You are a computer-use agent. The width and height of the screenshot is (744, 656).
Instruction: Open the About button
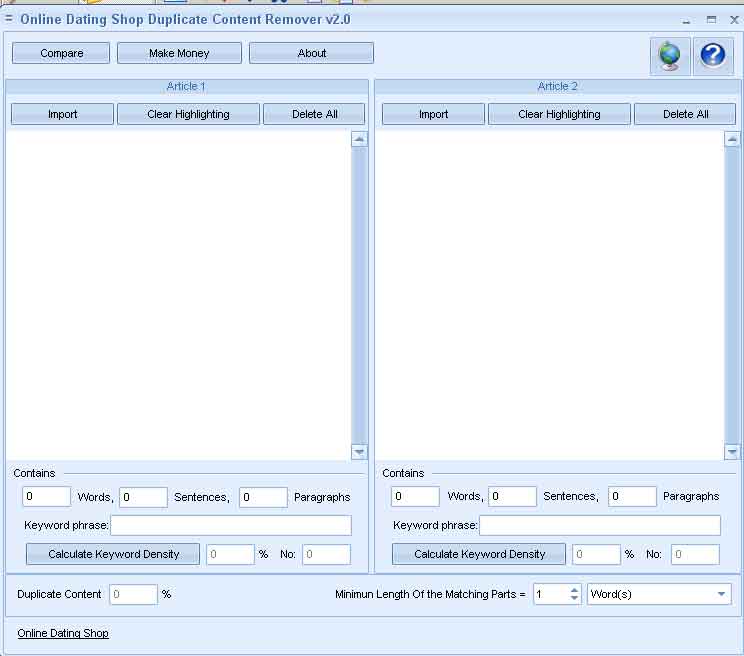(311, 53)
